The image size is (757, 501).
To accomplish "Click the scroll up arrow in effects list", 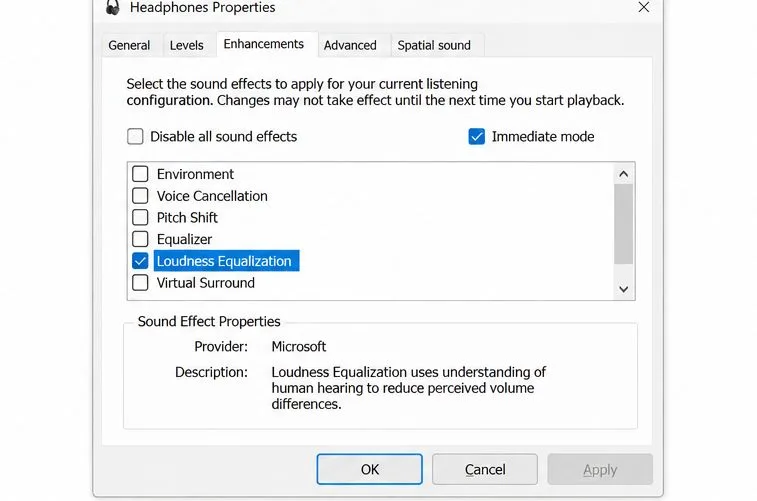I will pyautogui.click(x=623, y=174).
